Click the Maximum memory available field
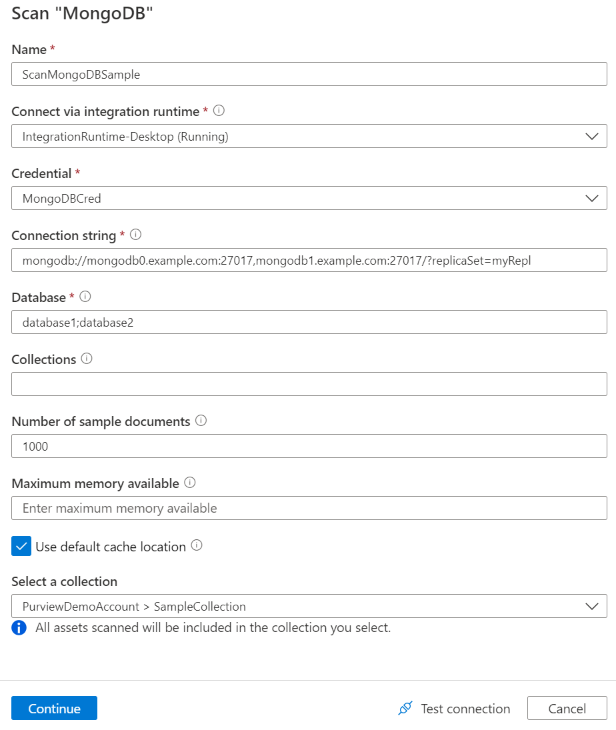The width and height of the screenshot is (616, 730). point(308,508)
